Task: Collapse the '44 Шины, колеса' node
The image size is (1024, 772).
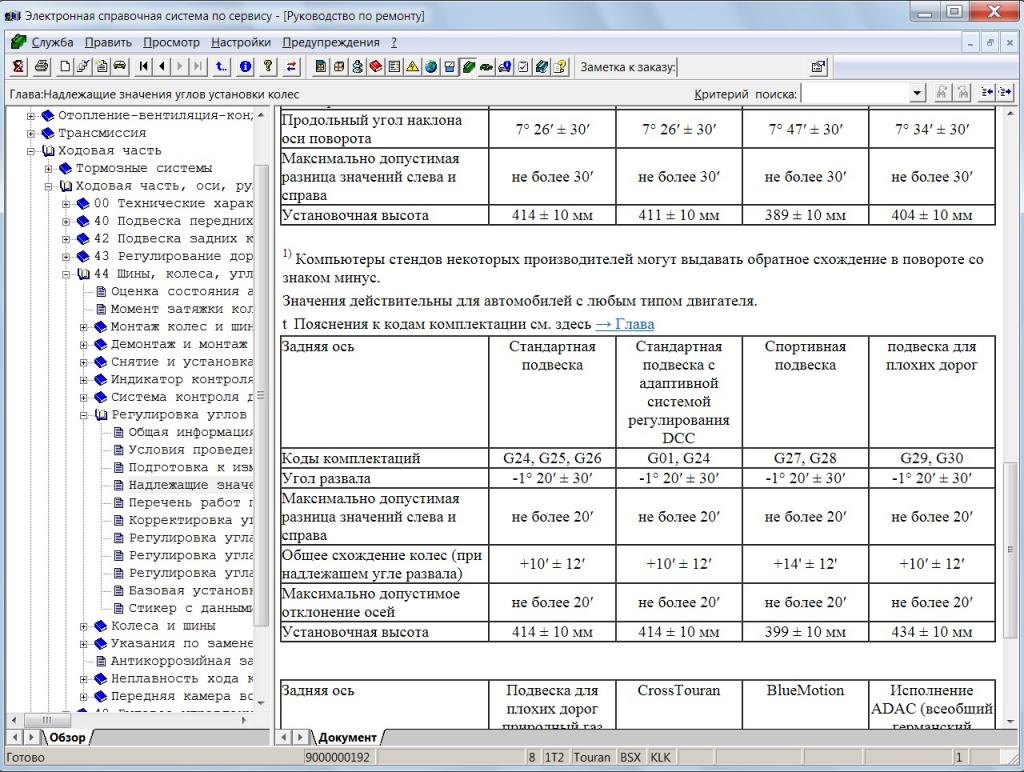Action: 66,274
